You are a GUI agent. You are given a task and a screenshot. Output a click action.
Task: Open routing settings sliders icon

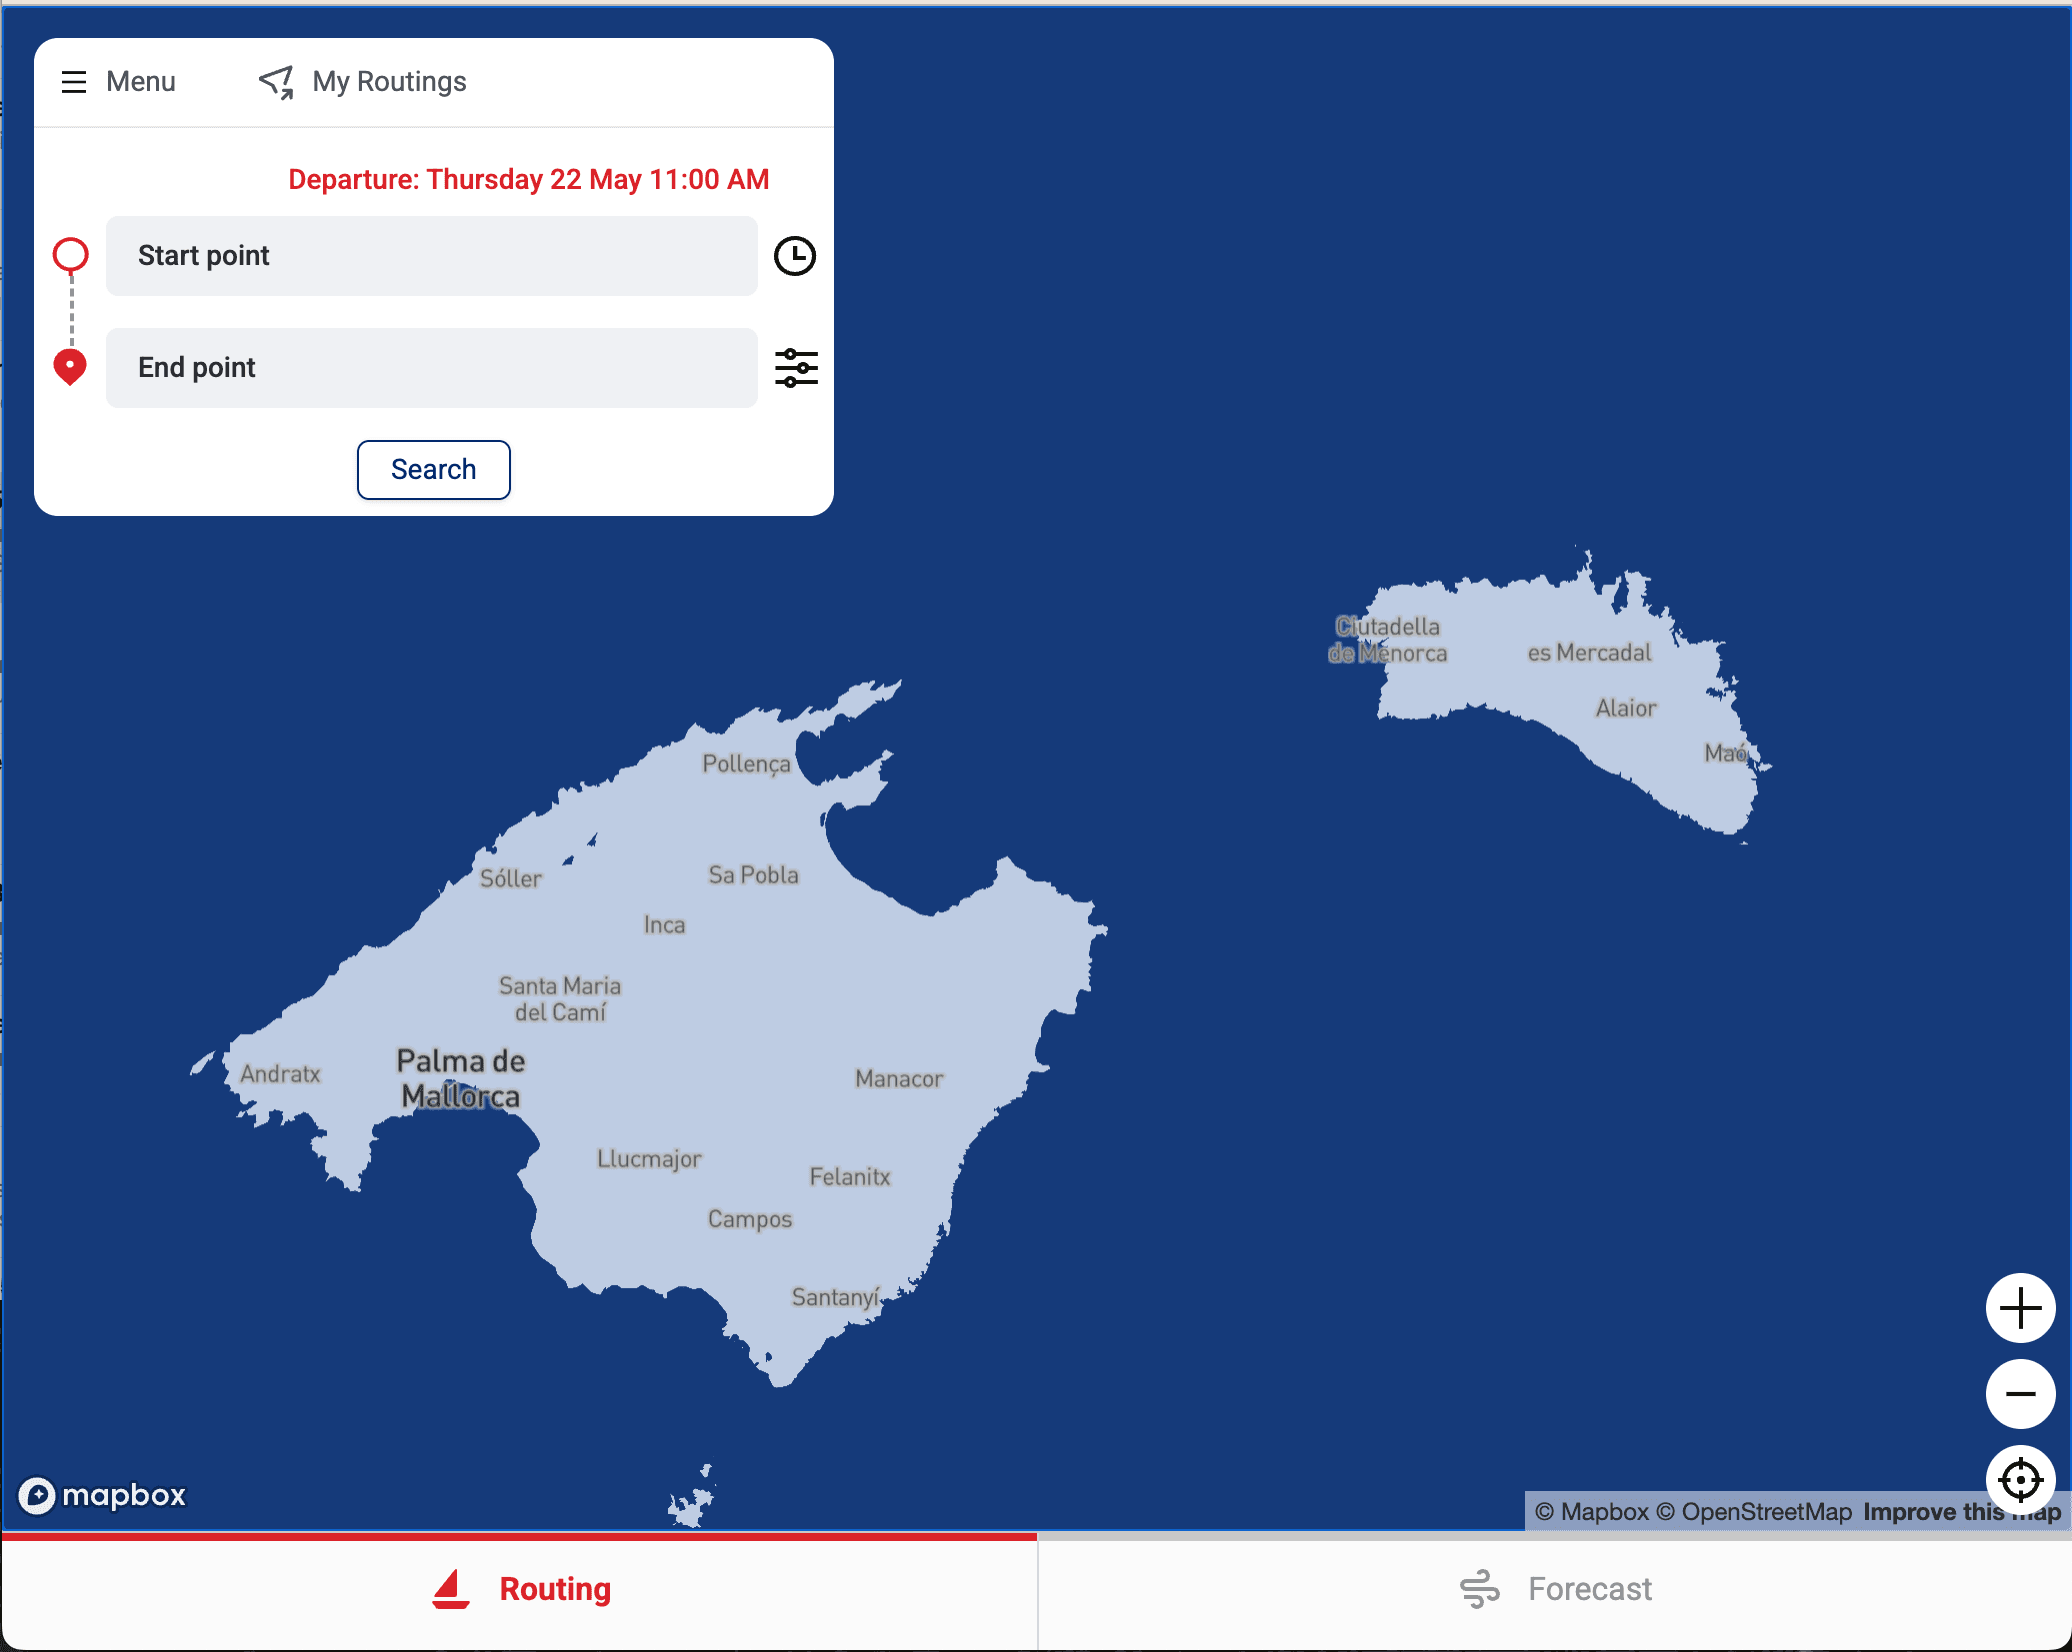pos(796,368)
